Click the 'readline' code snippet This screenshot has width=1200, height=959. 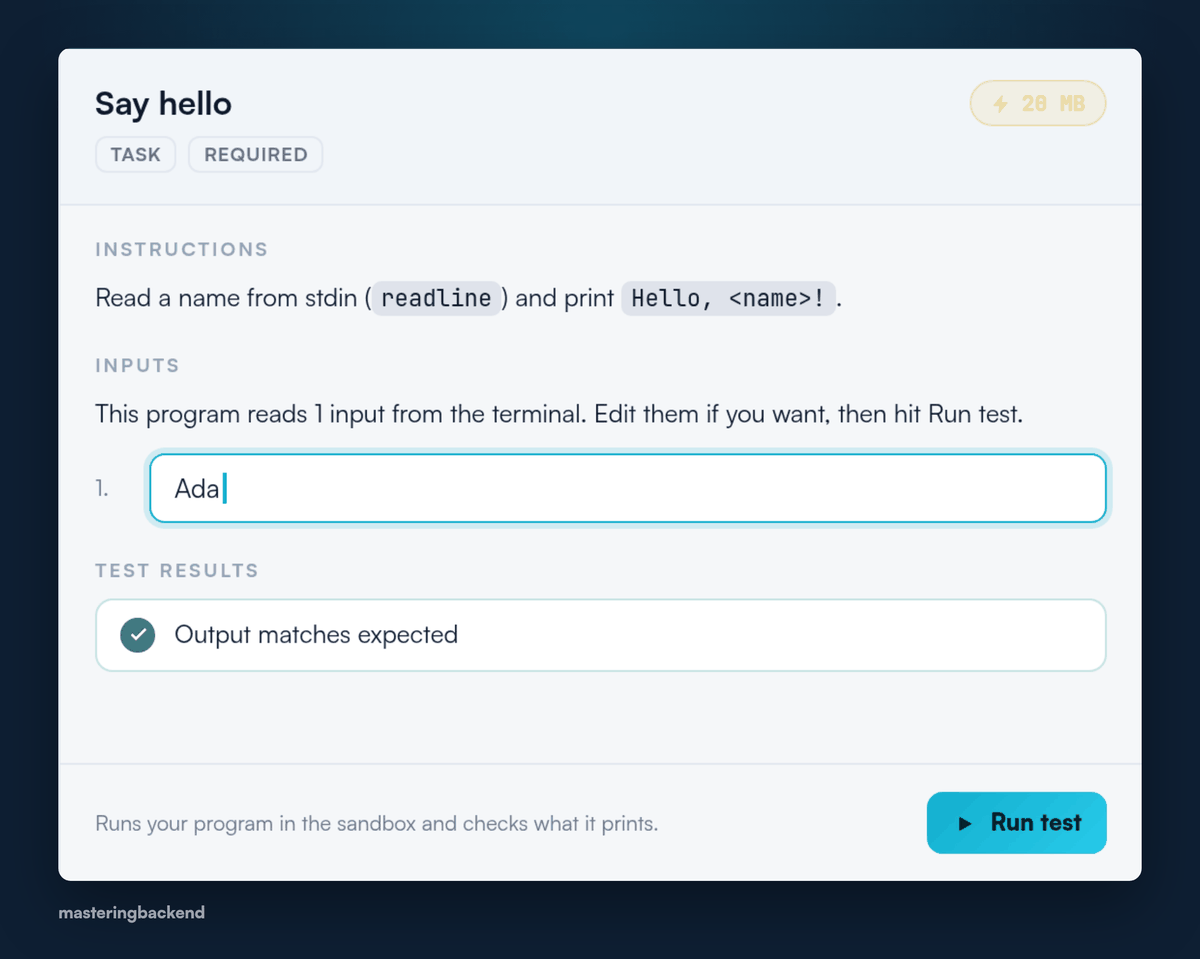[x=436, y=298]
